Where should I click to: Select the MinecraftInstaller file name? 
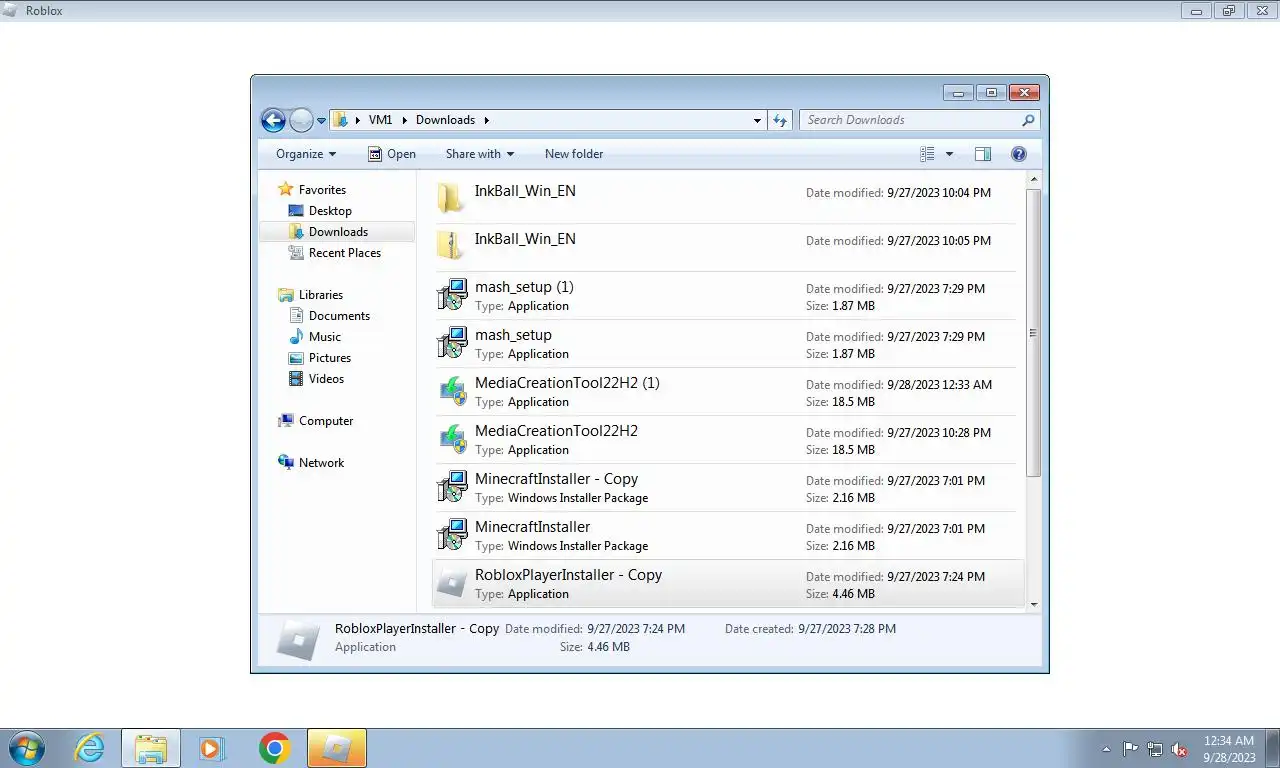(532, 527)
